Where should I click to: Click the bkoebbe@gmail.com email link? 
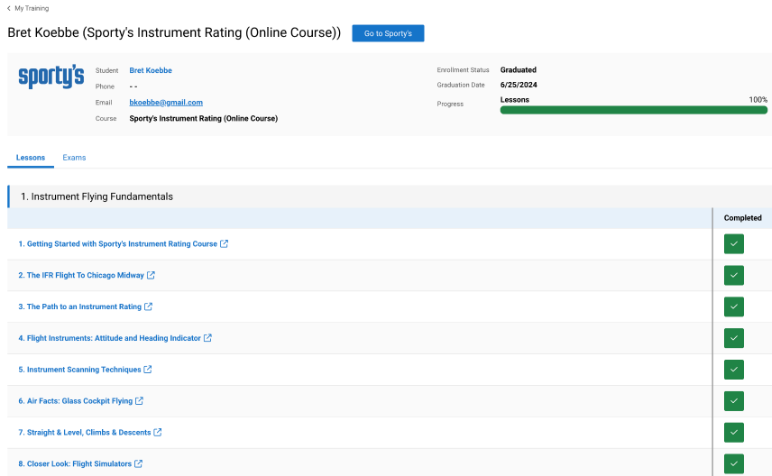(166, 102)
